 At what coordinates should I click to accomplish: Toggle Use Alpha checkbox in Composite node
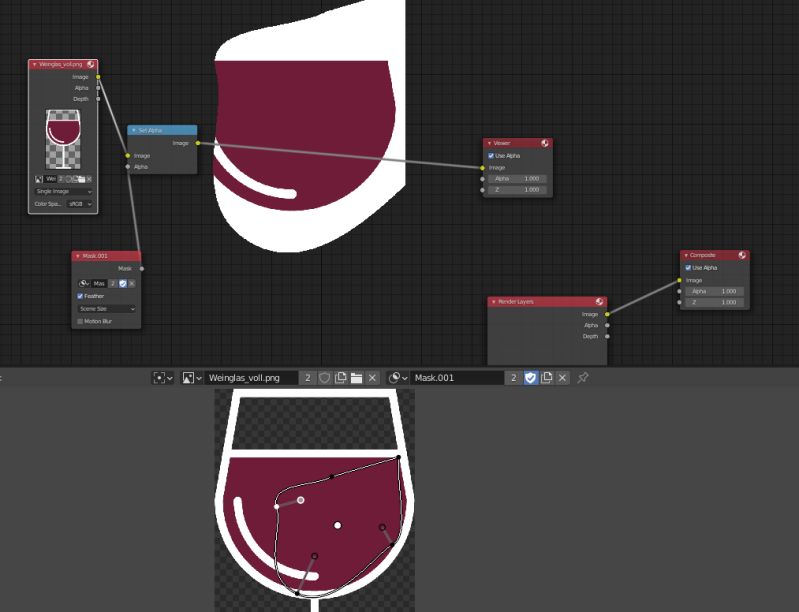click(x=688, y=268)
